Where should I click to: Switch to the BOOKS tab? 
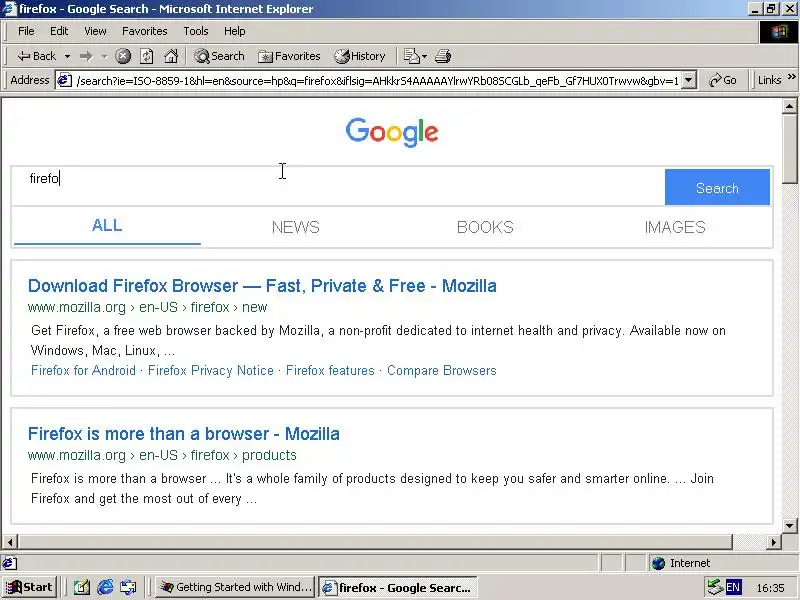[x=485, y=227]
